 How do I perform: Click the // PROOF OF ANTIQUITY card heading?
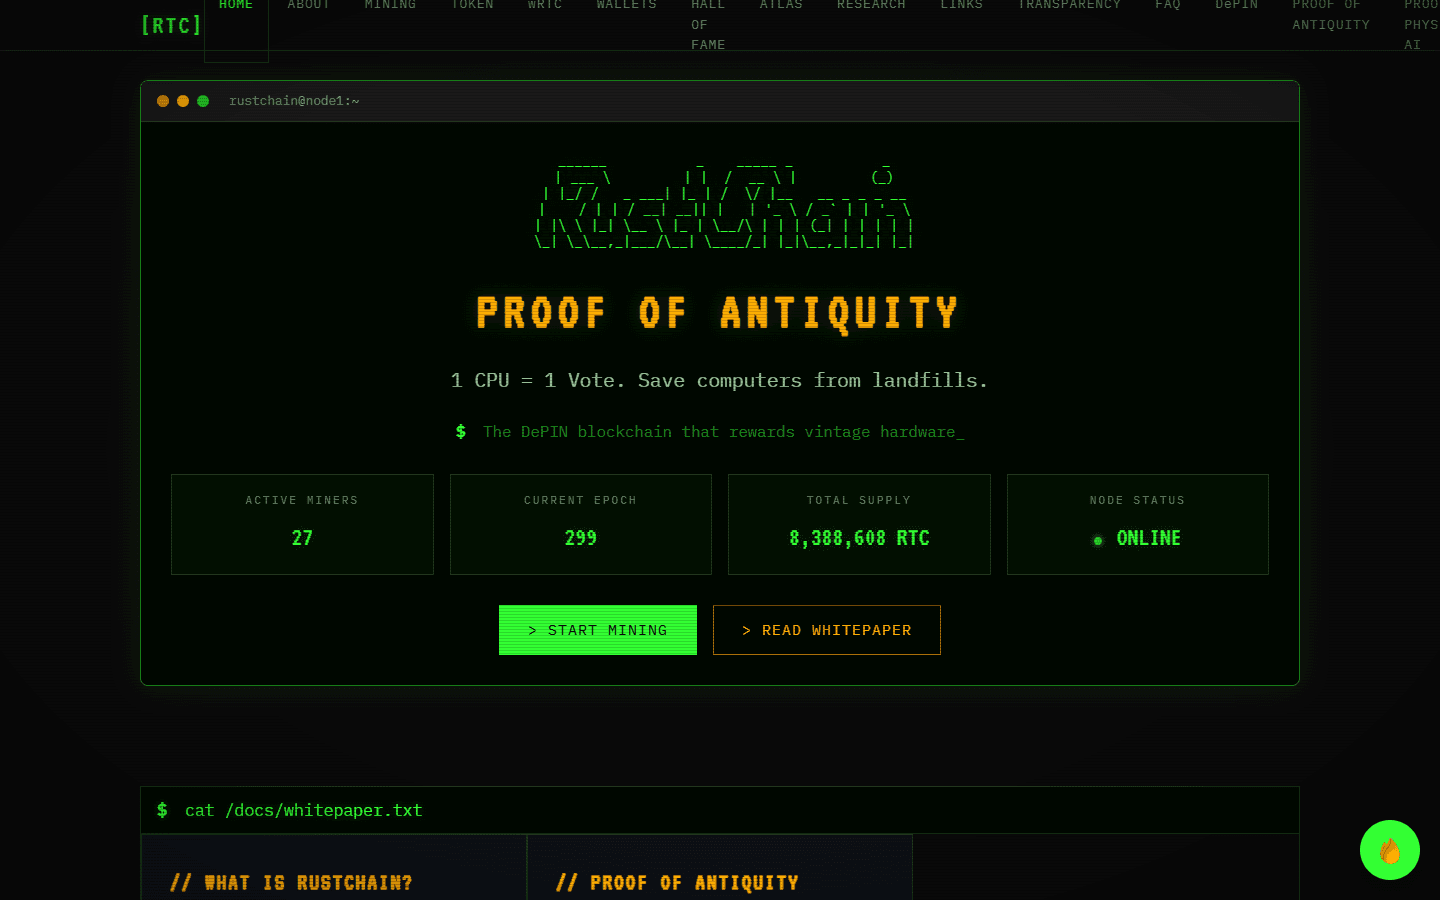tap(677, 883)
